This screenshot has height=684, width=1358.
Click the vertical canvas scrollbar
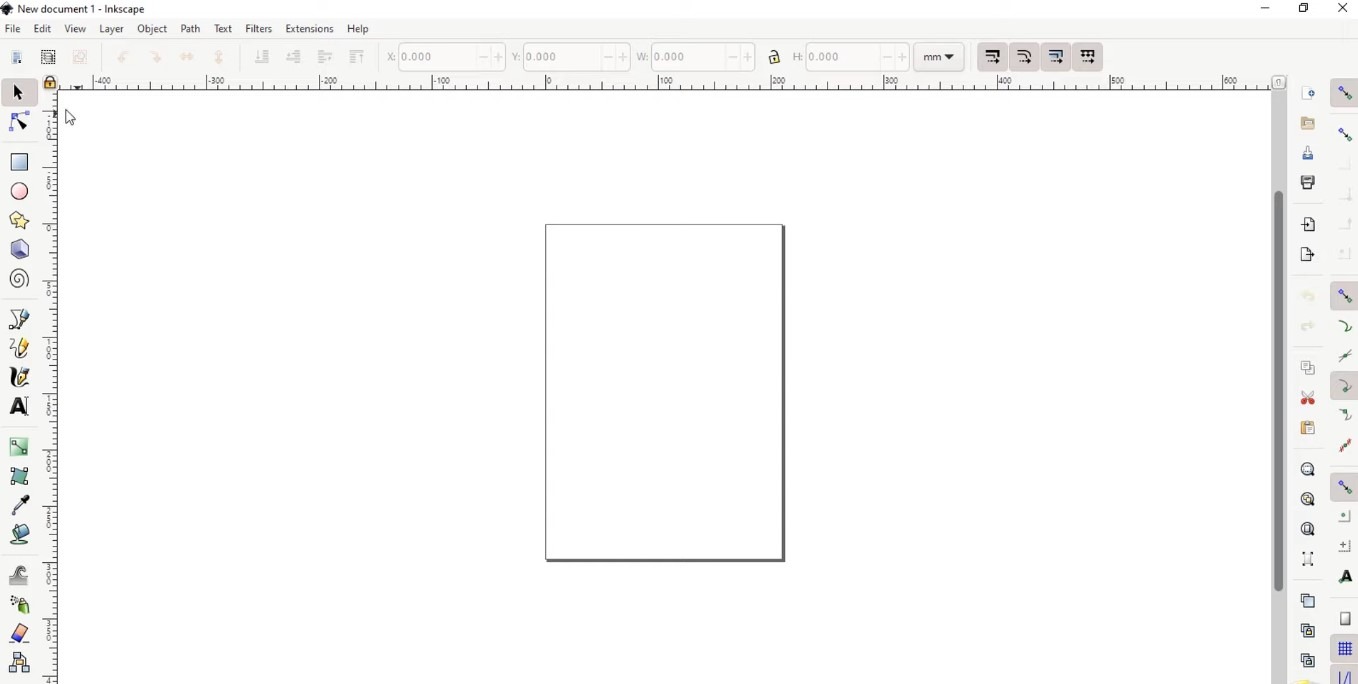(1278, 390)
